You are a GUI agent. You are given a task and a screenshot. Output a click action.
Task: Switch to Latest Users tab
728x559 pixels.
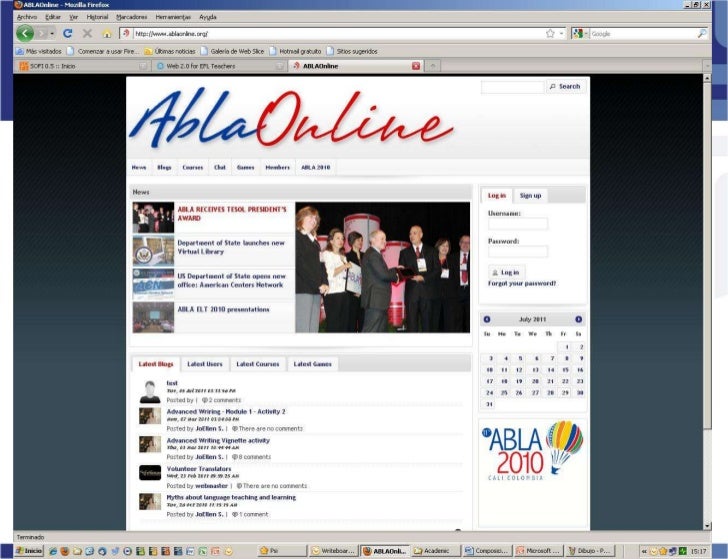click(x=205, y=364)
